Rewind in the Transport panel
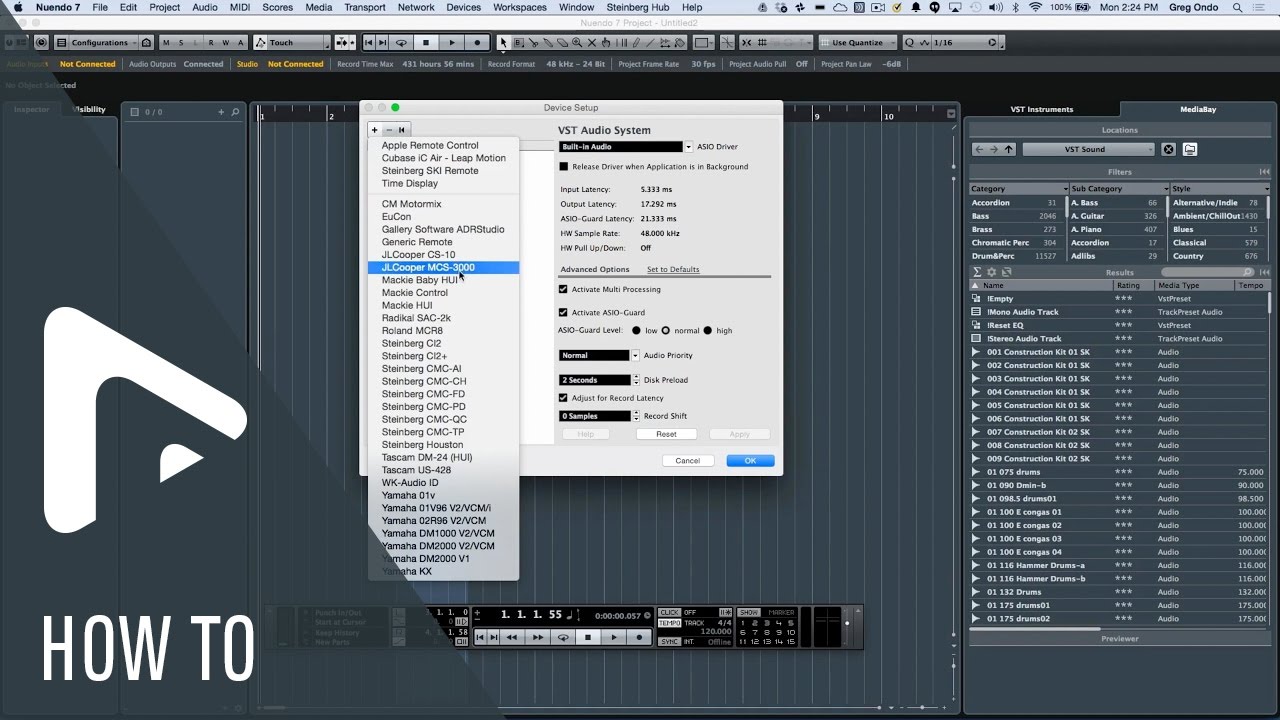 (512, 637)
